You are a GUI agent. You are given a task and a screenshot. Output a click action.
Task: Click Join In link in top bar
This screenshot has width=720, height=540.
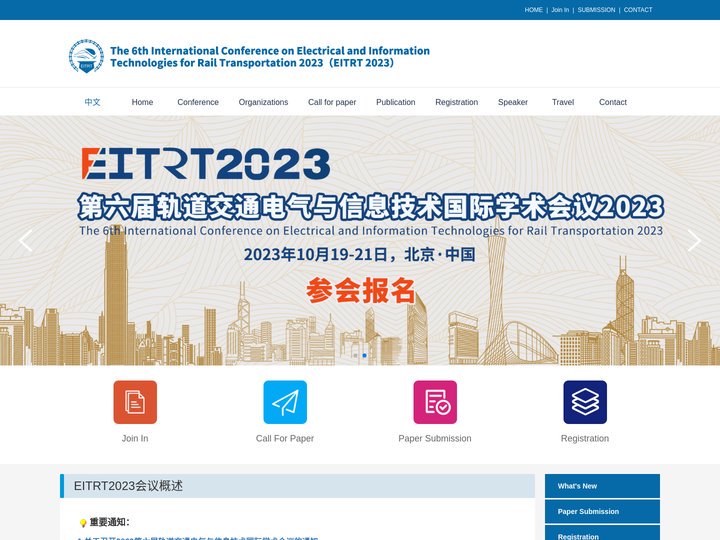click(560, 10)
